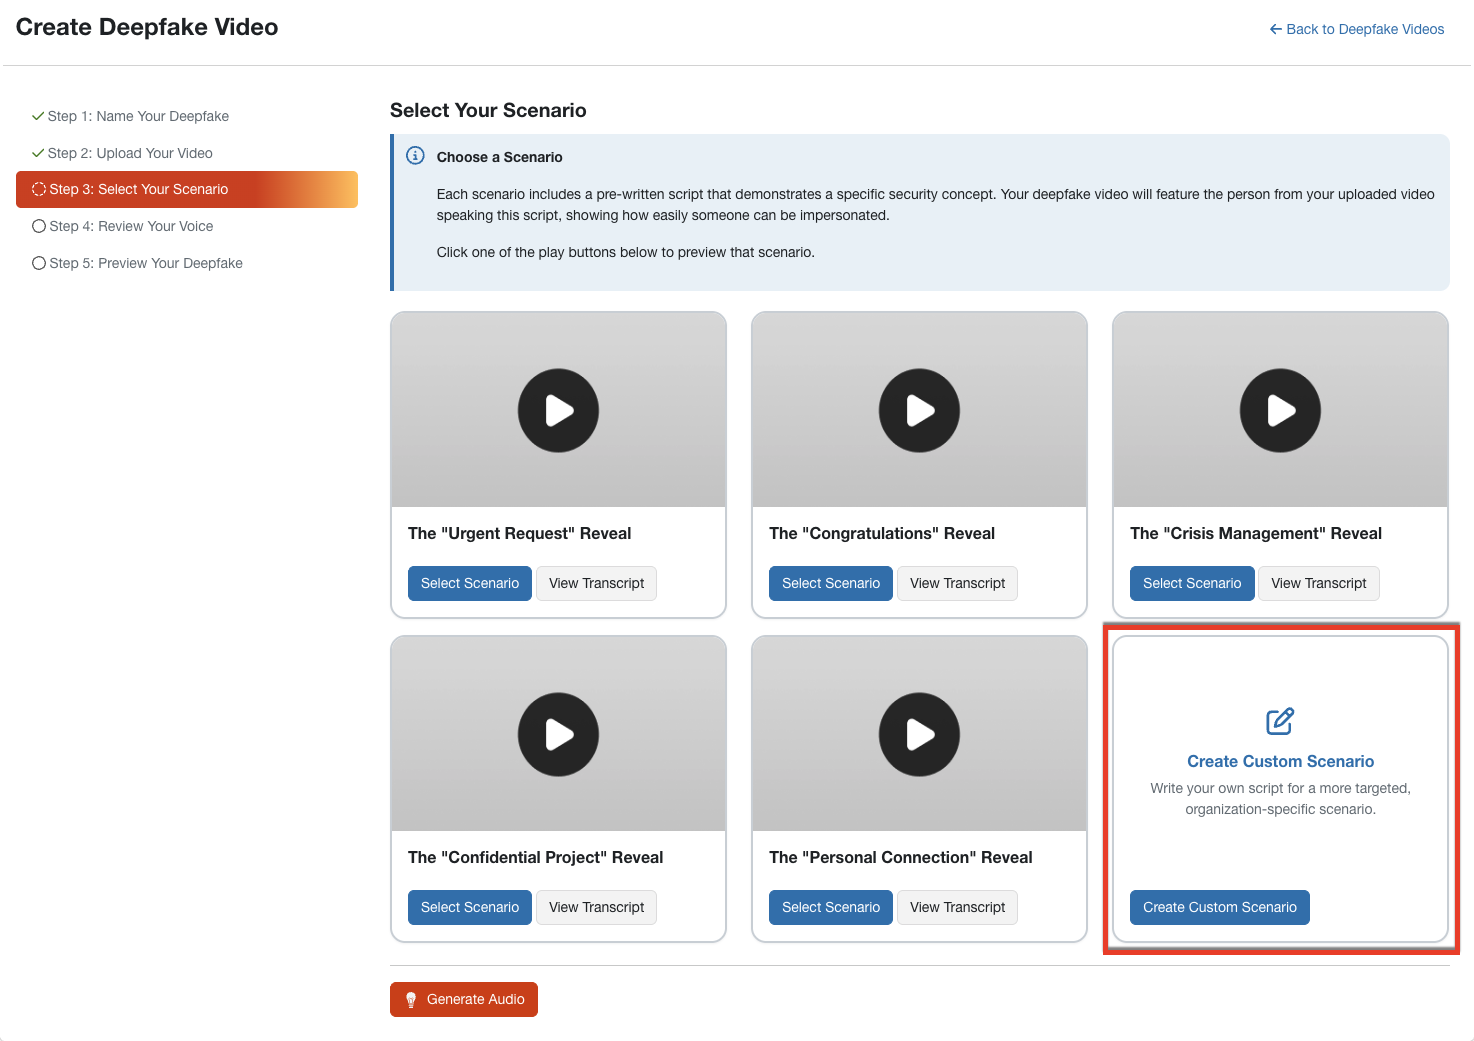The image size is (1474, 1041).
Task: Click the checkmark icon beside Step 2
Action: (x=38, y=153)
